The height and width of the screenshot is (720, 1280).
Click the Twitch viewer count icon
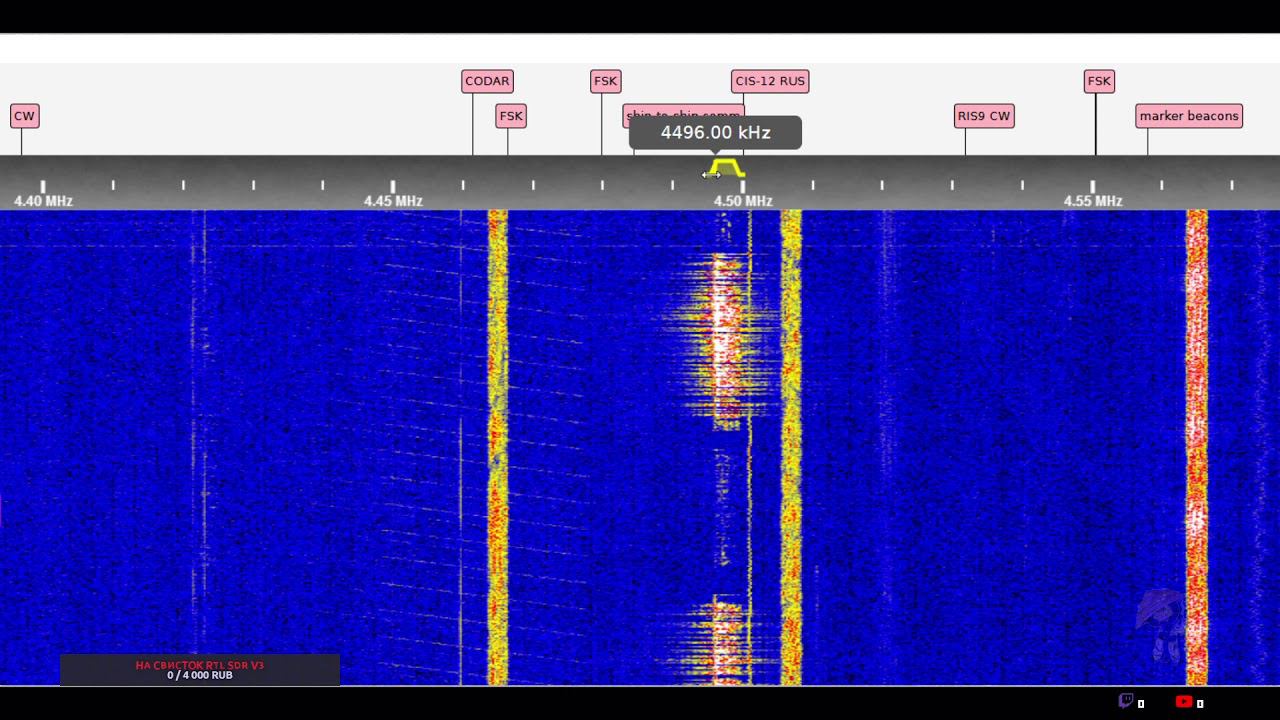(1126, 701)
